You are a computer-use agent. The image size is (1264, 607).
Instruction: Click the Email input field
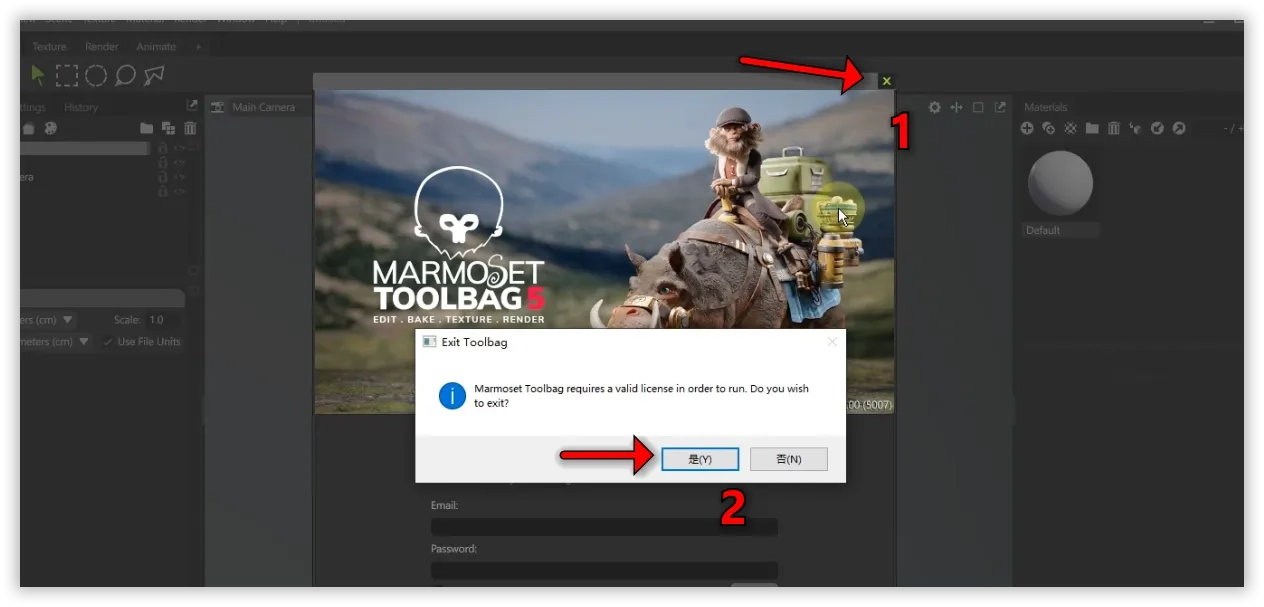604,526
